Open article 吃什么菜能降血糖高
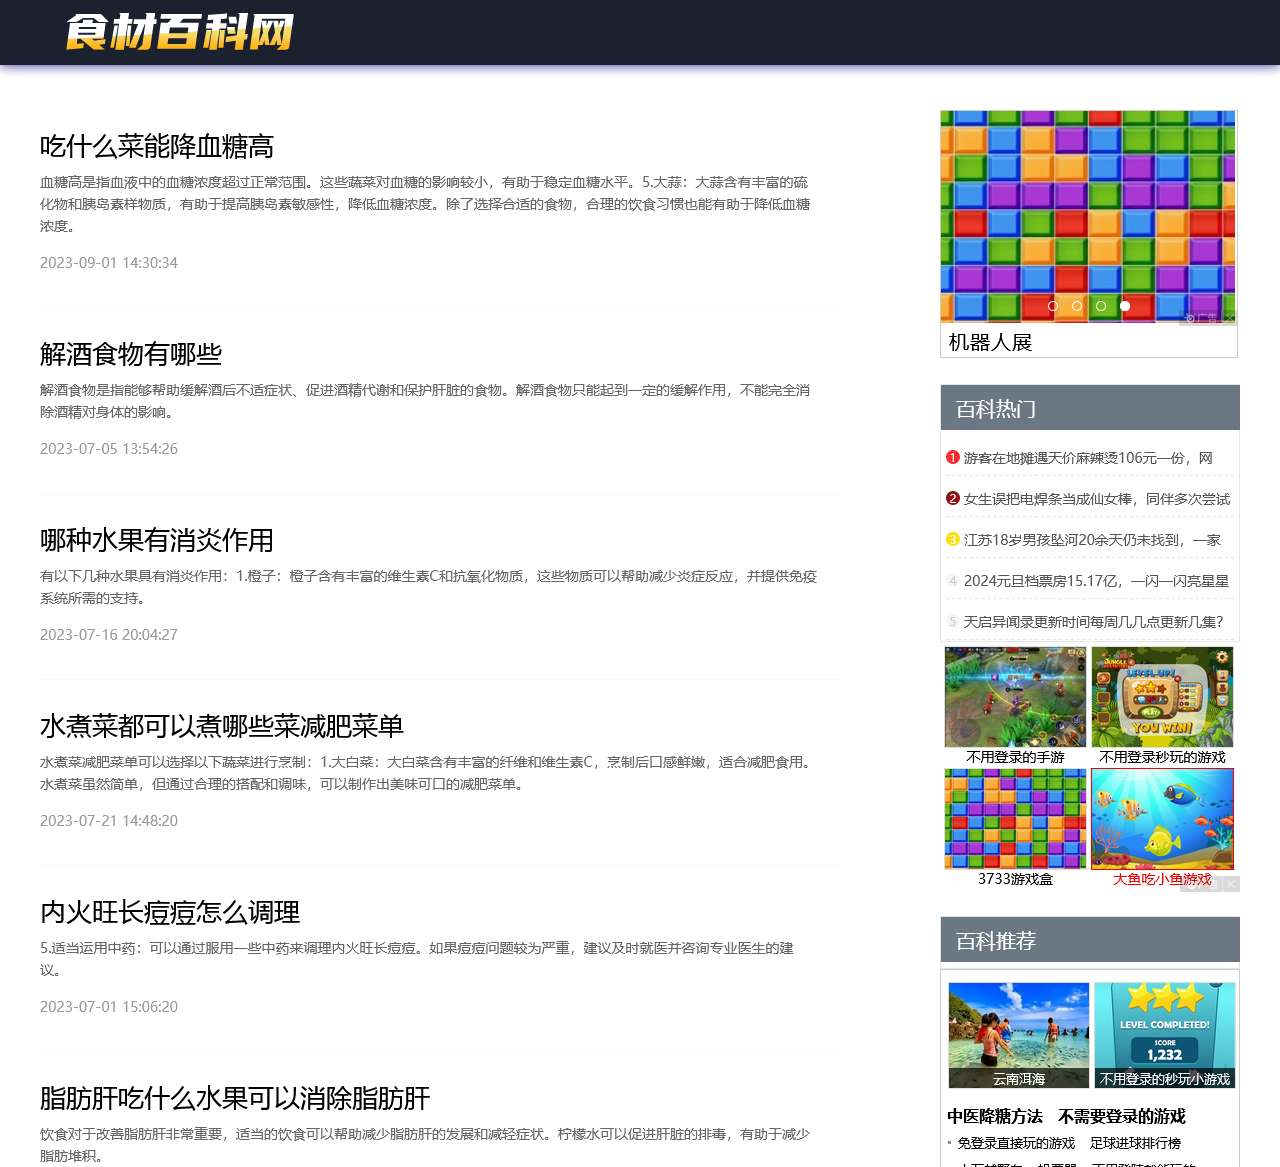This screenshot has height=1167, width=1280. (x=157, y=147)
